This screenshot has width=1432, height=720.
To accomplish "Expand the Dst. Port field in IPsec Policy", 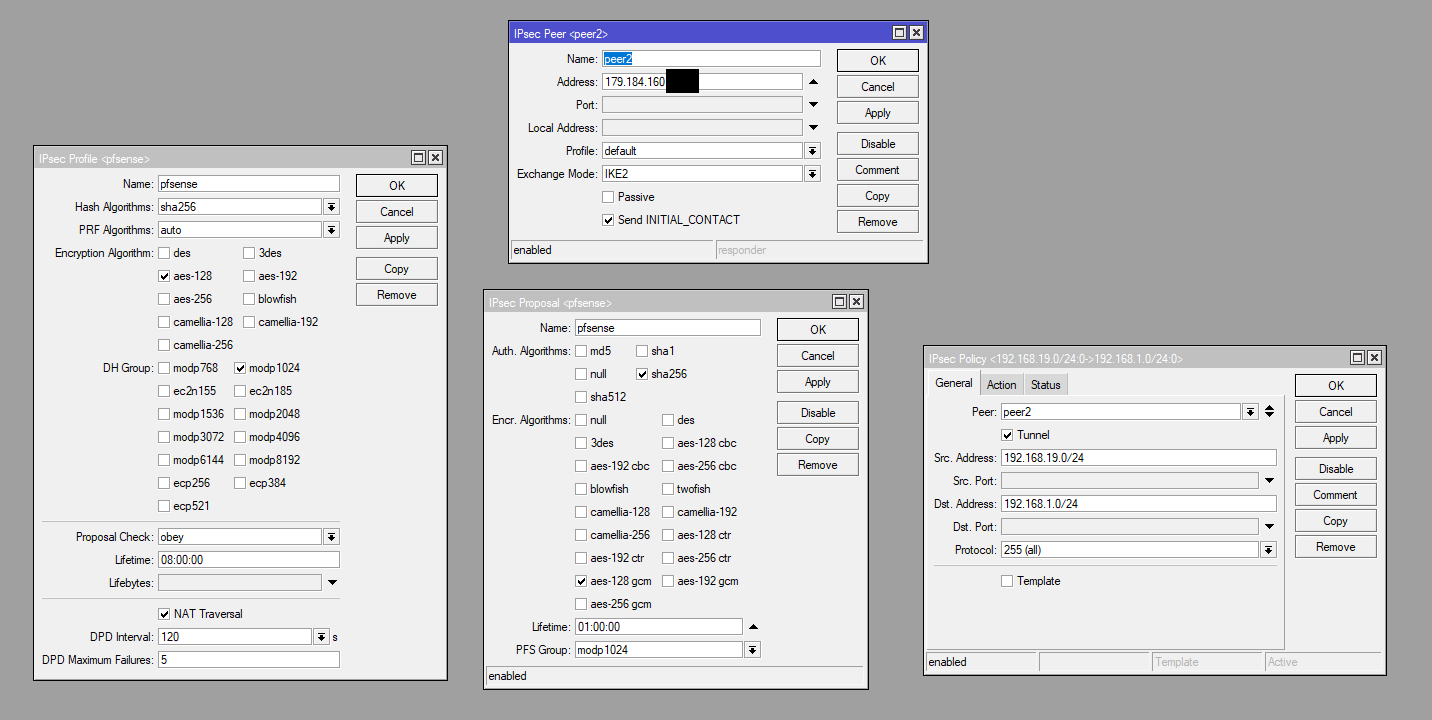I will click(1269, 527).
